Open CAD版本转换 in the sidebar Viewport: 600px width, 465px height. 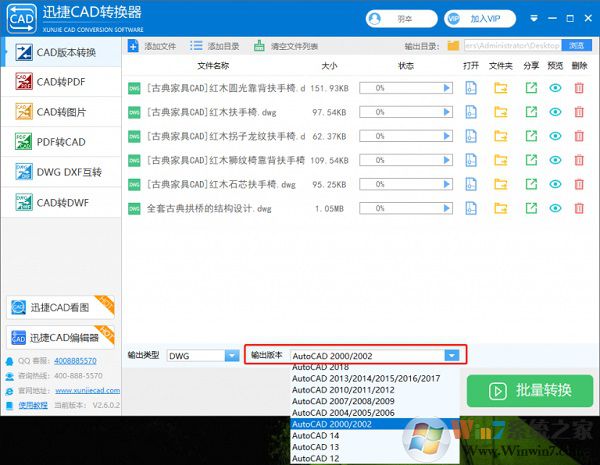pyautogui.click(x=62, y=52)
